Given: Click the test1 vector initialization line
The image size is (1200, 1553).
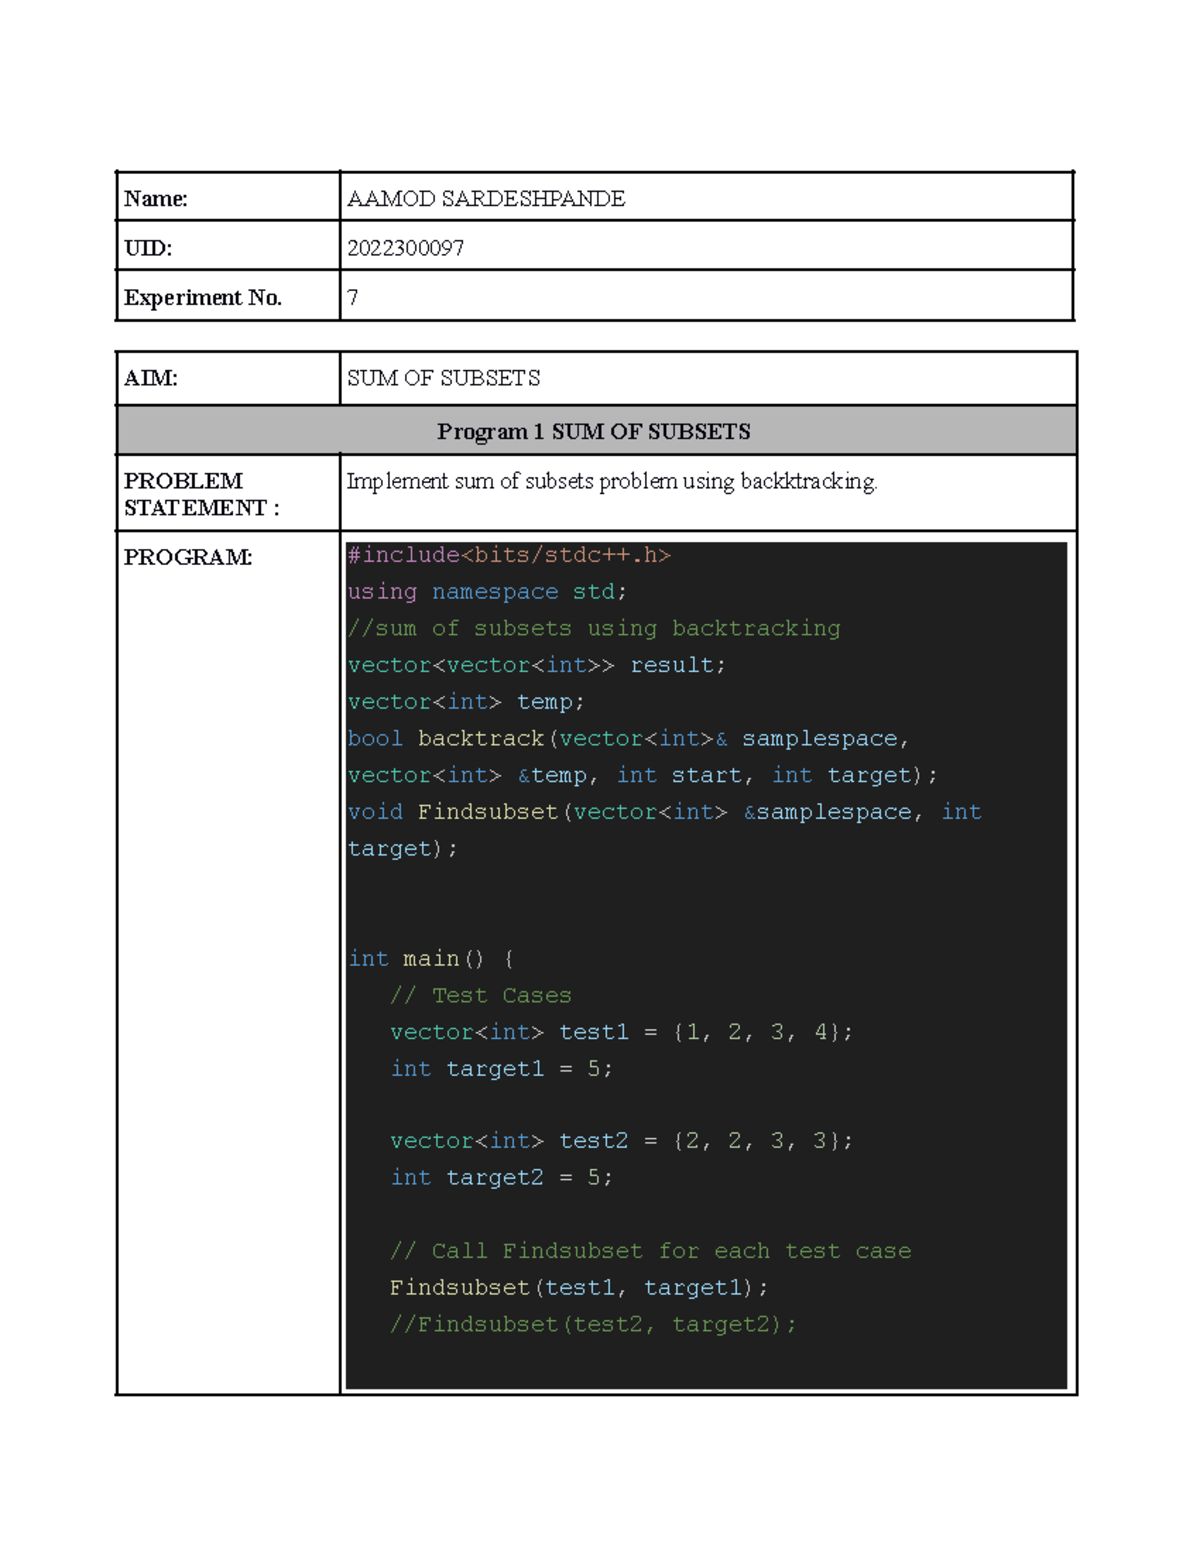Looking at the screenshot, I should [x=621, y=1032].
